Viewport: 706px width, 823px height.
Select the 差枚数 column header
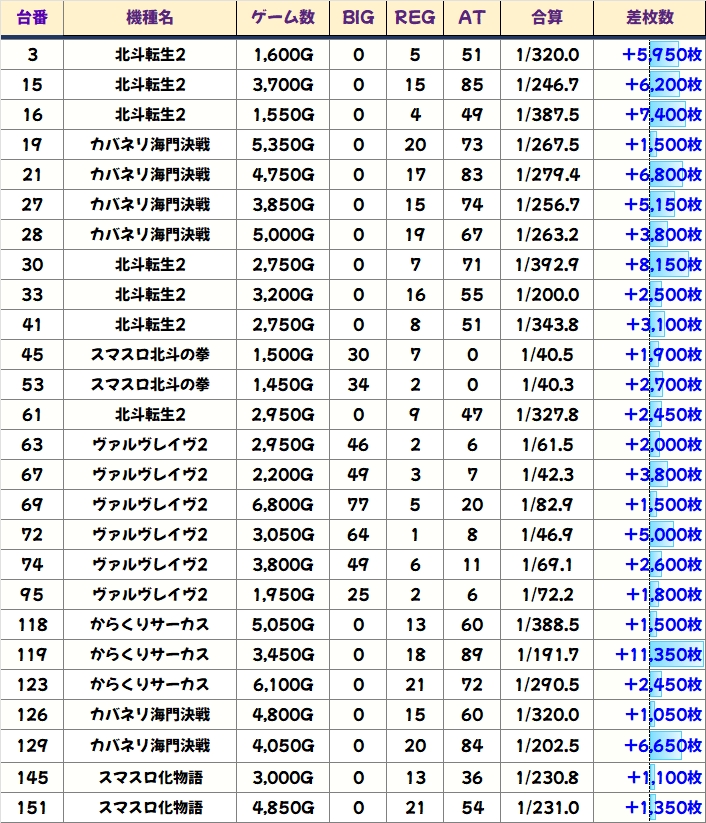click(x=649, y=18)
